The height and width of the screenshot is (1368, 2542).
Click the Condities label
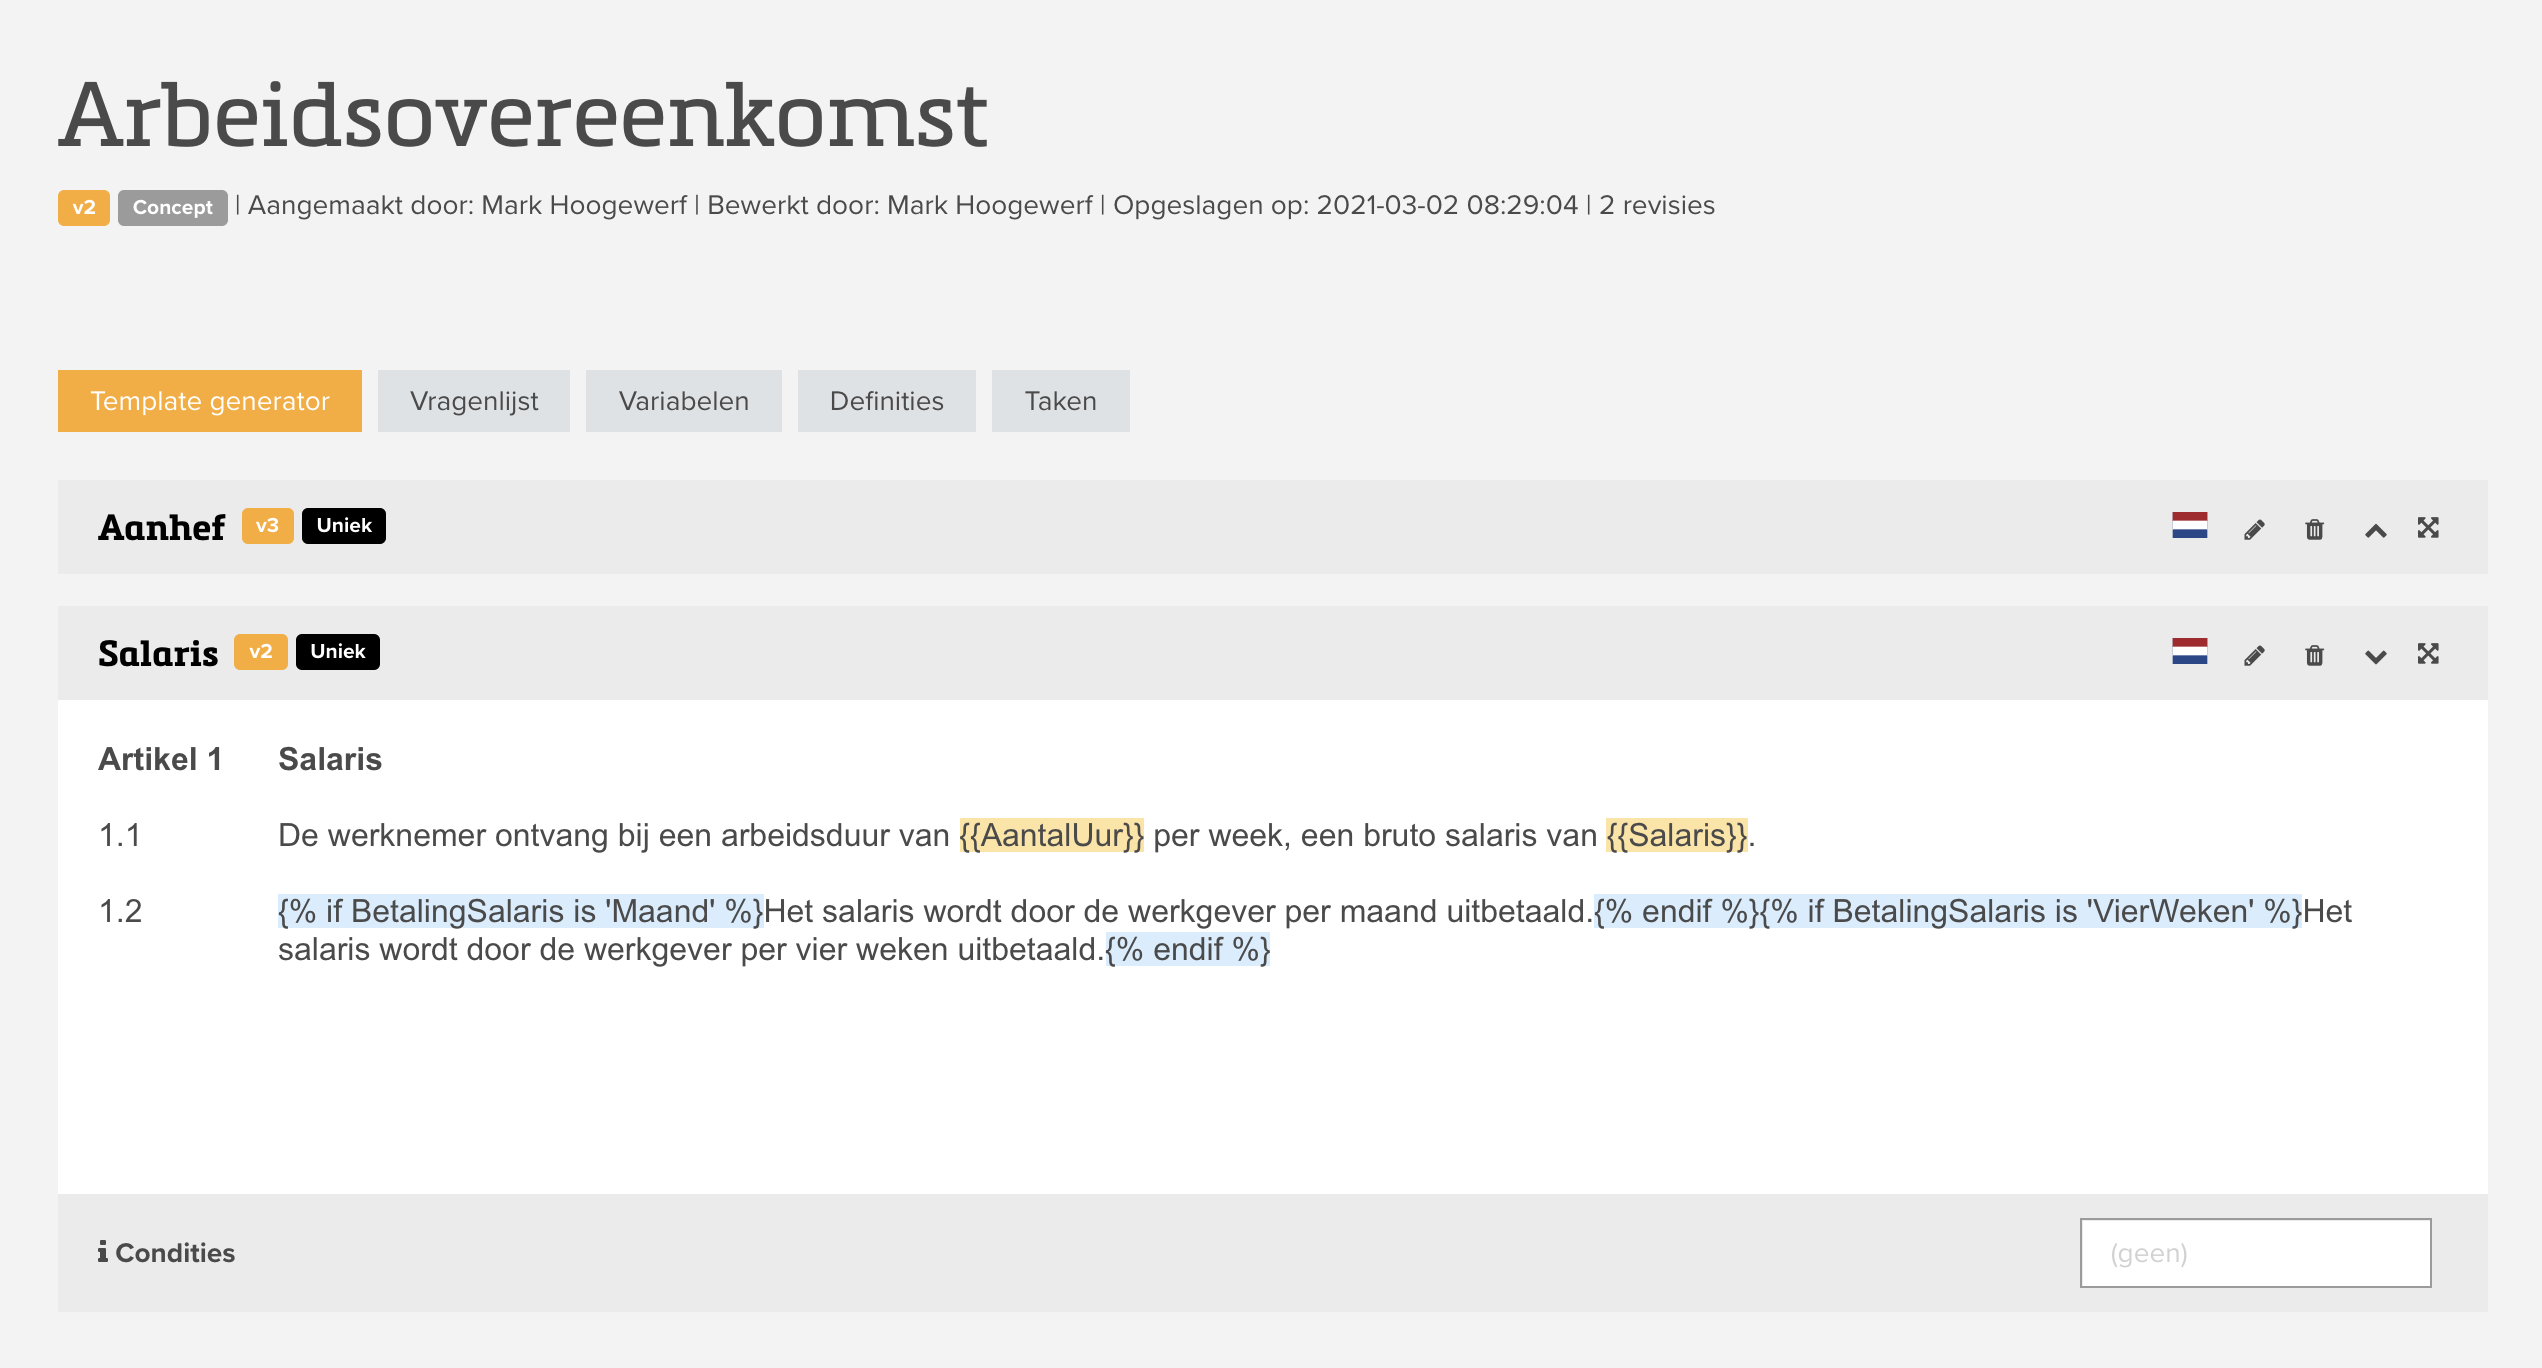coord(175,1253)
